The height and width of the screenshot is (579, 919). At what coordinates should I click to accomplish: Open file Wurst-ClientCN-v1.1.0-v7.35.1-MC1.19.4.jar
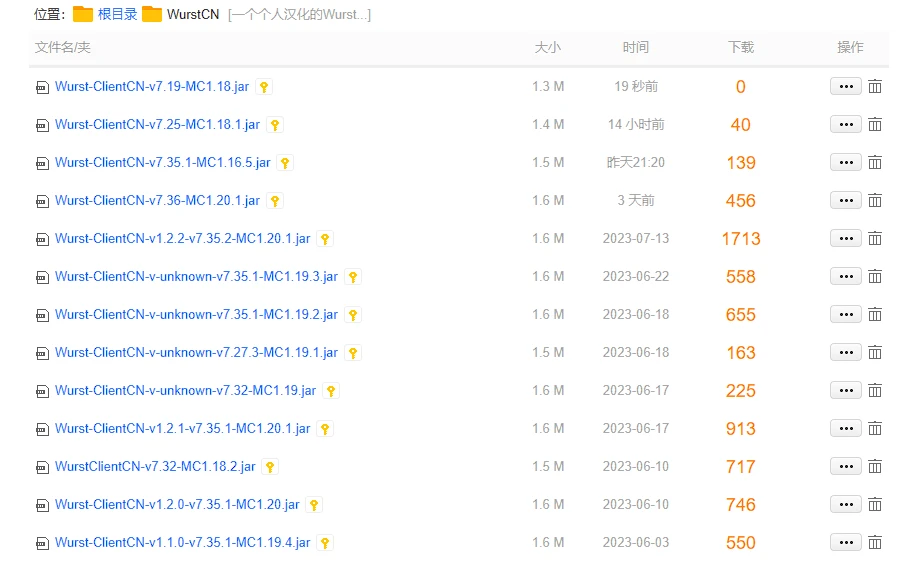(x=182, y=543)
